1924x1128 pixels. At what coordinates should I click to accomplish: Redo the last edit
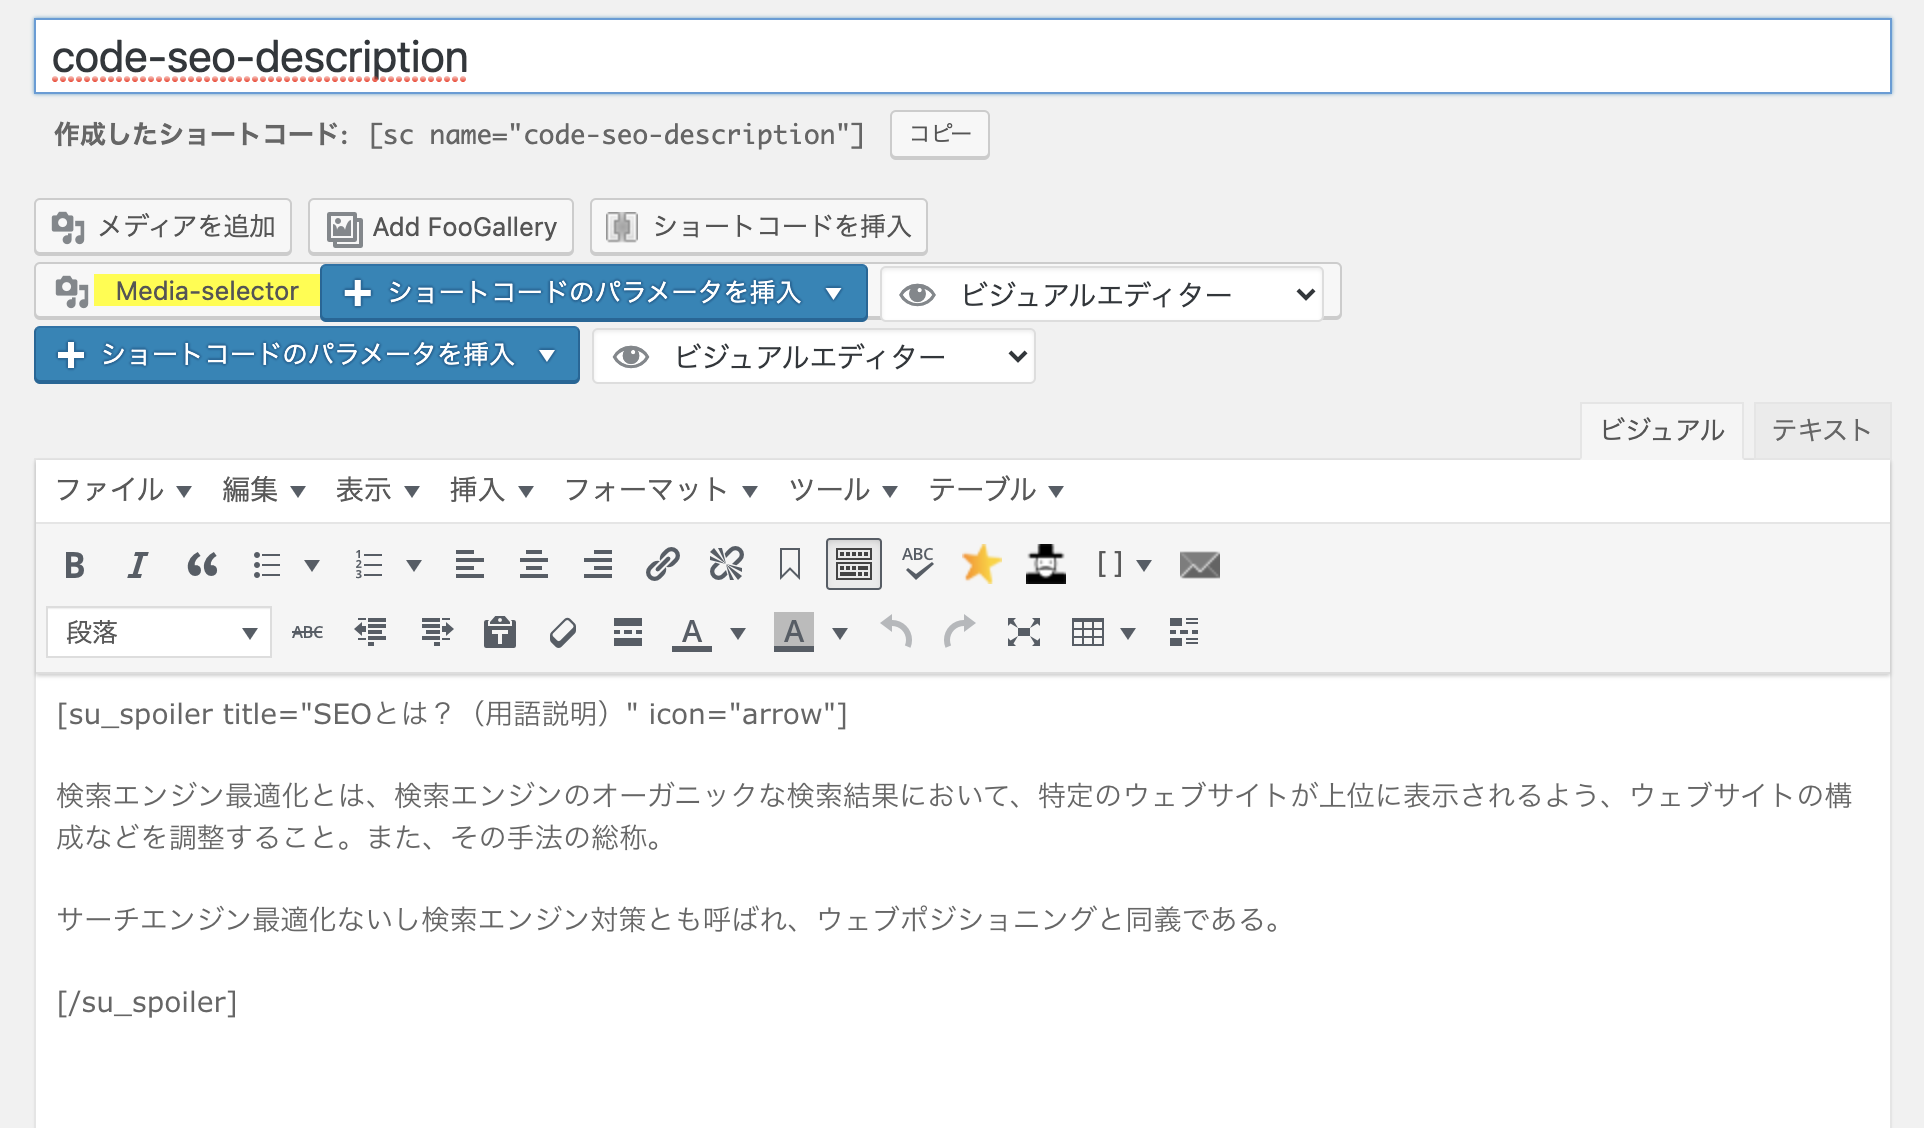point(960,632)
